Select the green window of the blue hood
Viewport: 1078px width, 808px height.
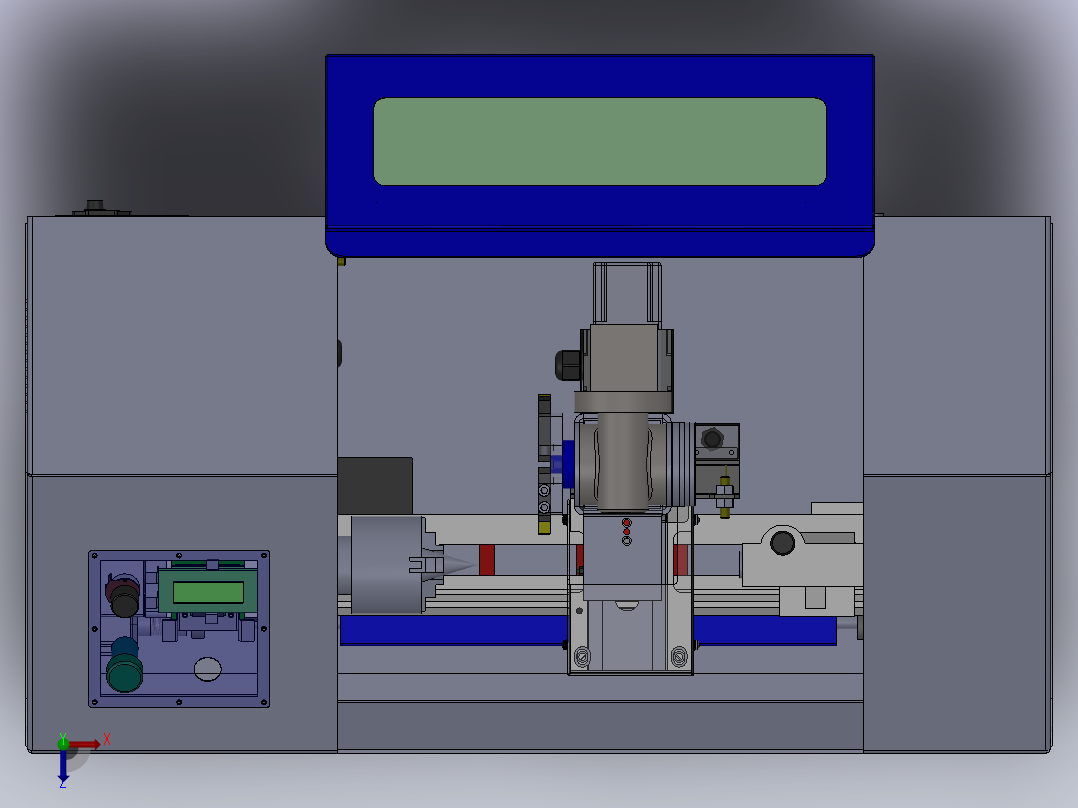600,141
